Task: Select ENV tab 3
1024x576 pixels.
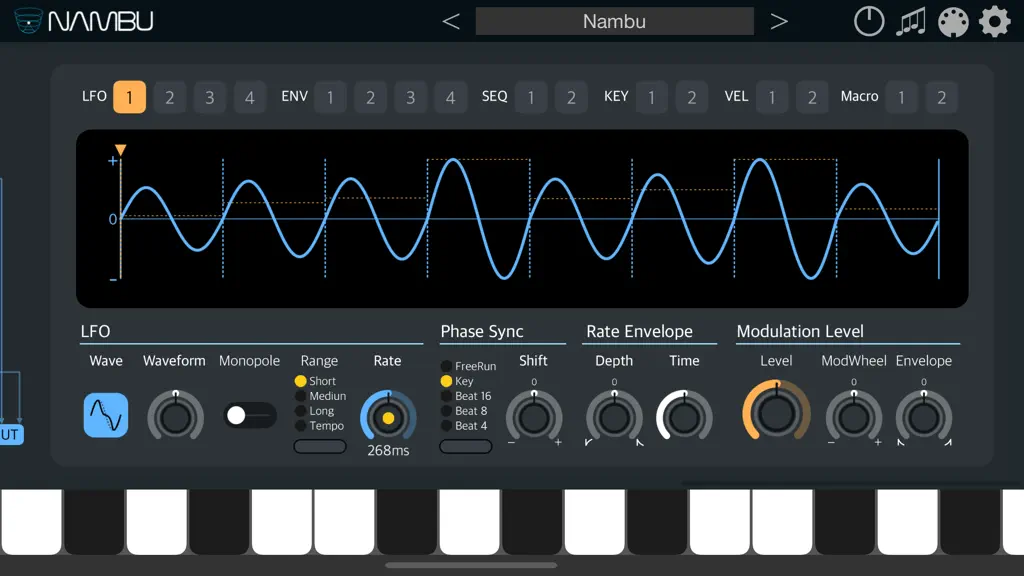Action: pyautogui.click(x=410, y=97)
